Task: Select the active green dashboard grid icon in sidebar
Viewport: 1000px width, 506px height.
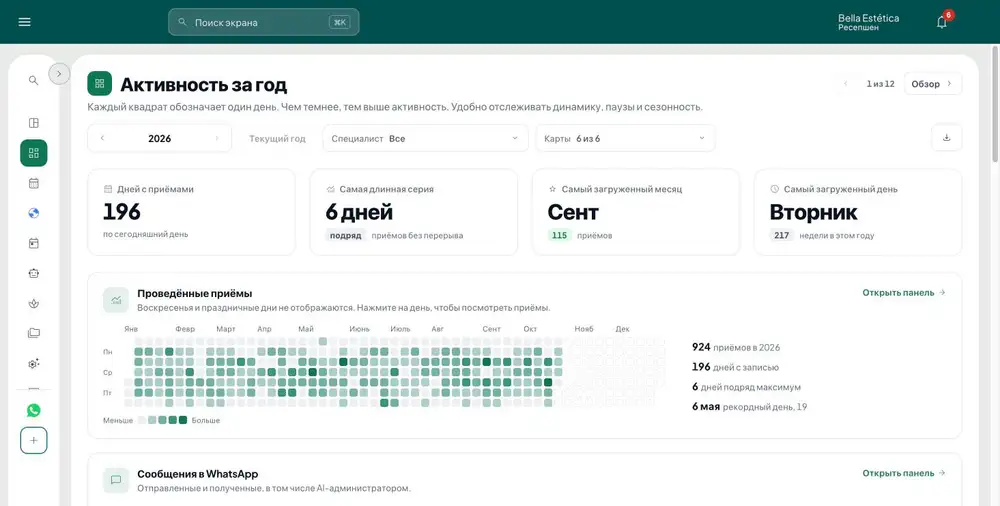Action: pos(34,153)
